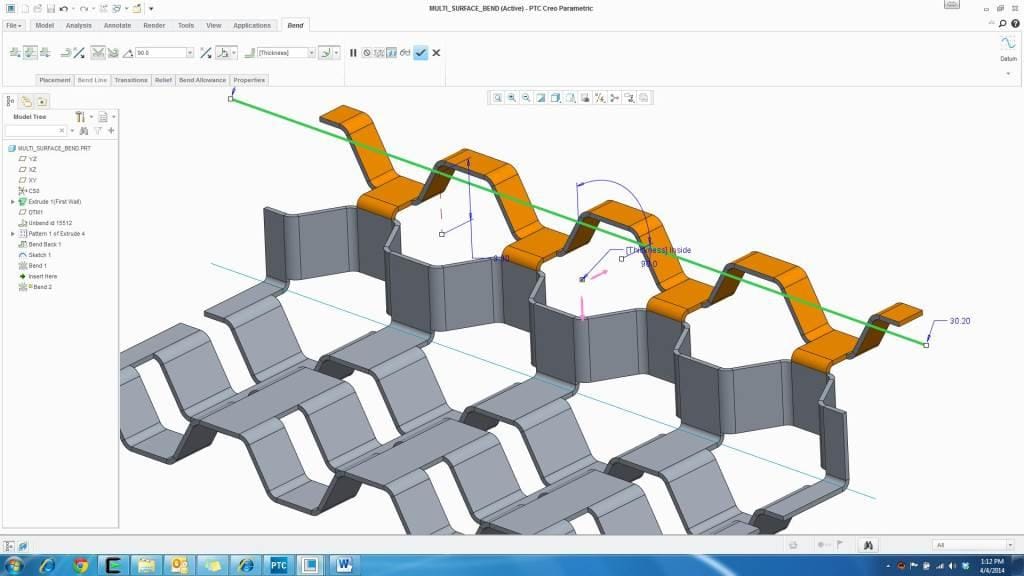Accept the bend with the green checkmark
The width and height of the screenshot is (1024, 576).
click(420, 53)
